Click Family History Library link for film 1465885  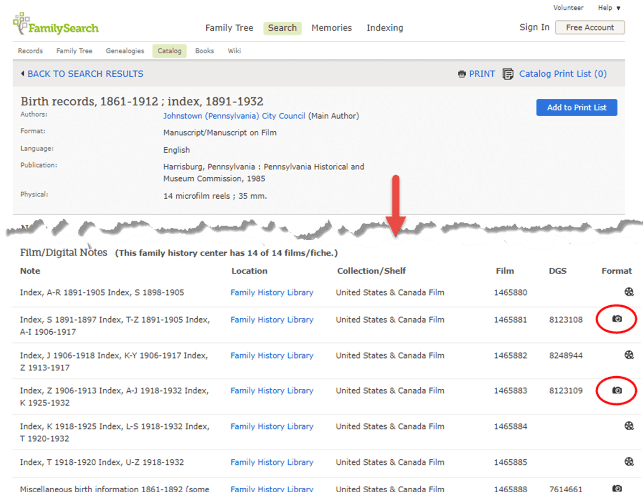click(271, 462)
